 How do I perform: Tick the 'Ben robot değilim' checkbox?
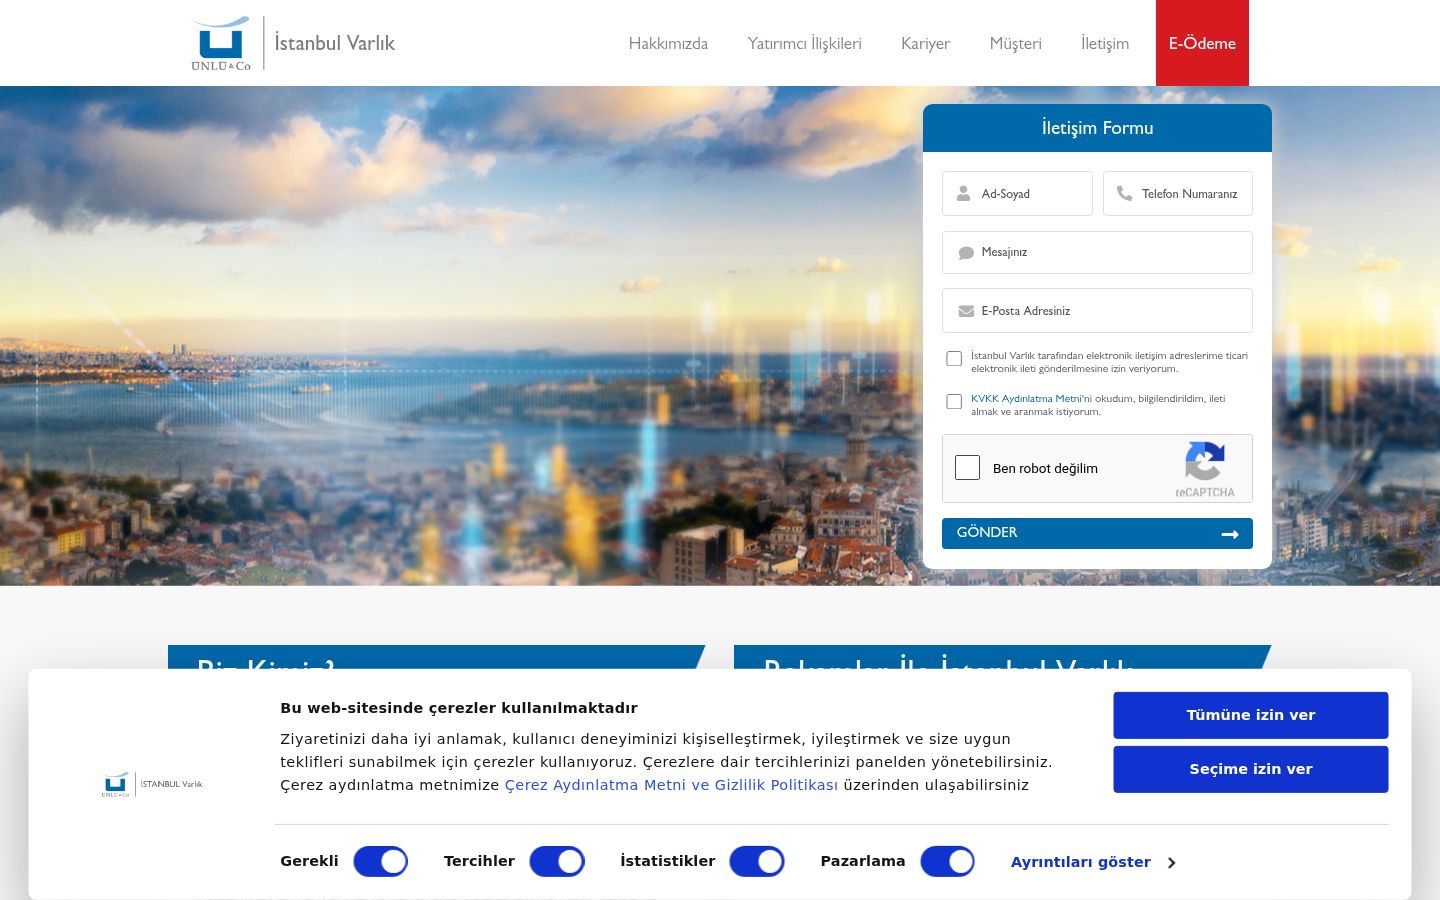point(967,468)
